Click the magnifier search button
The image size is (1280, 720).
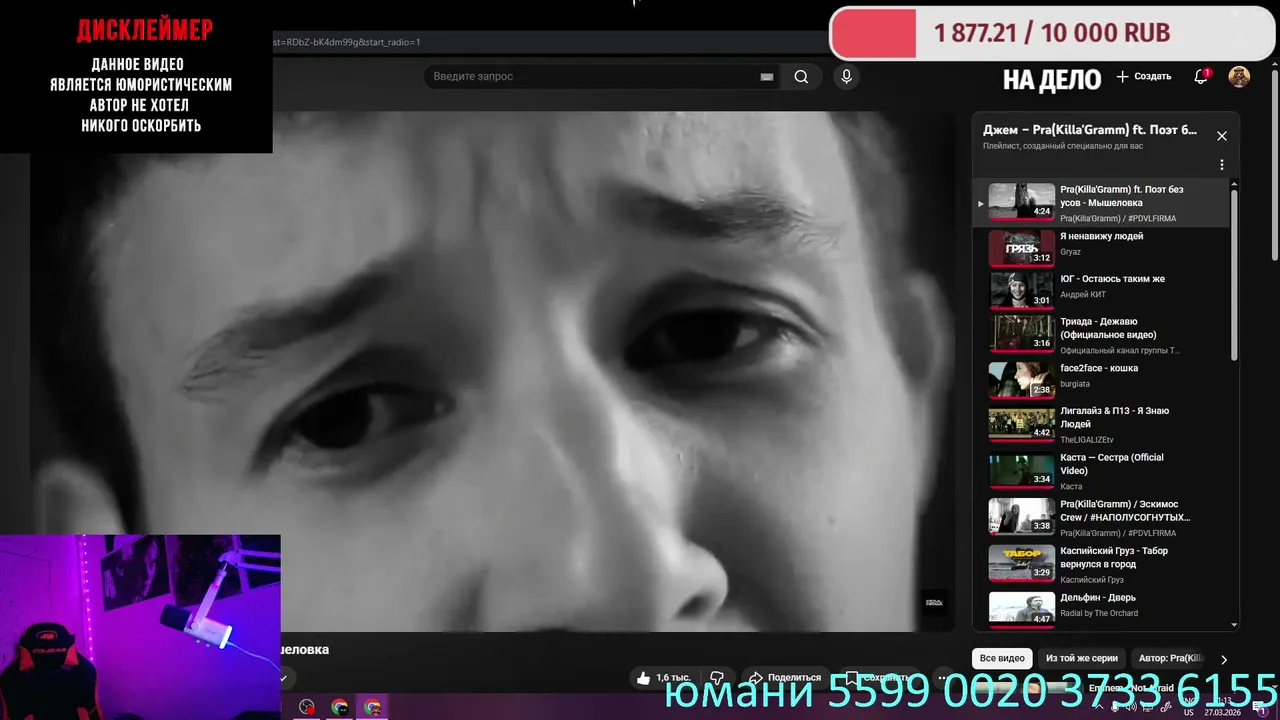tap(801, 77)
